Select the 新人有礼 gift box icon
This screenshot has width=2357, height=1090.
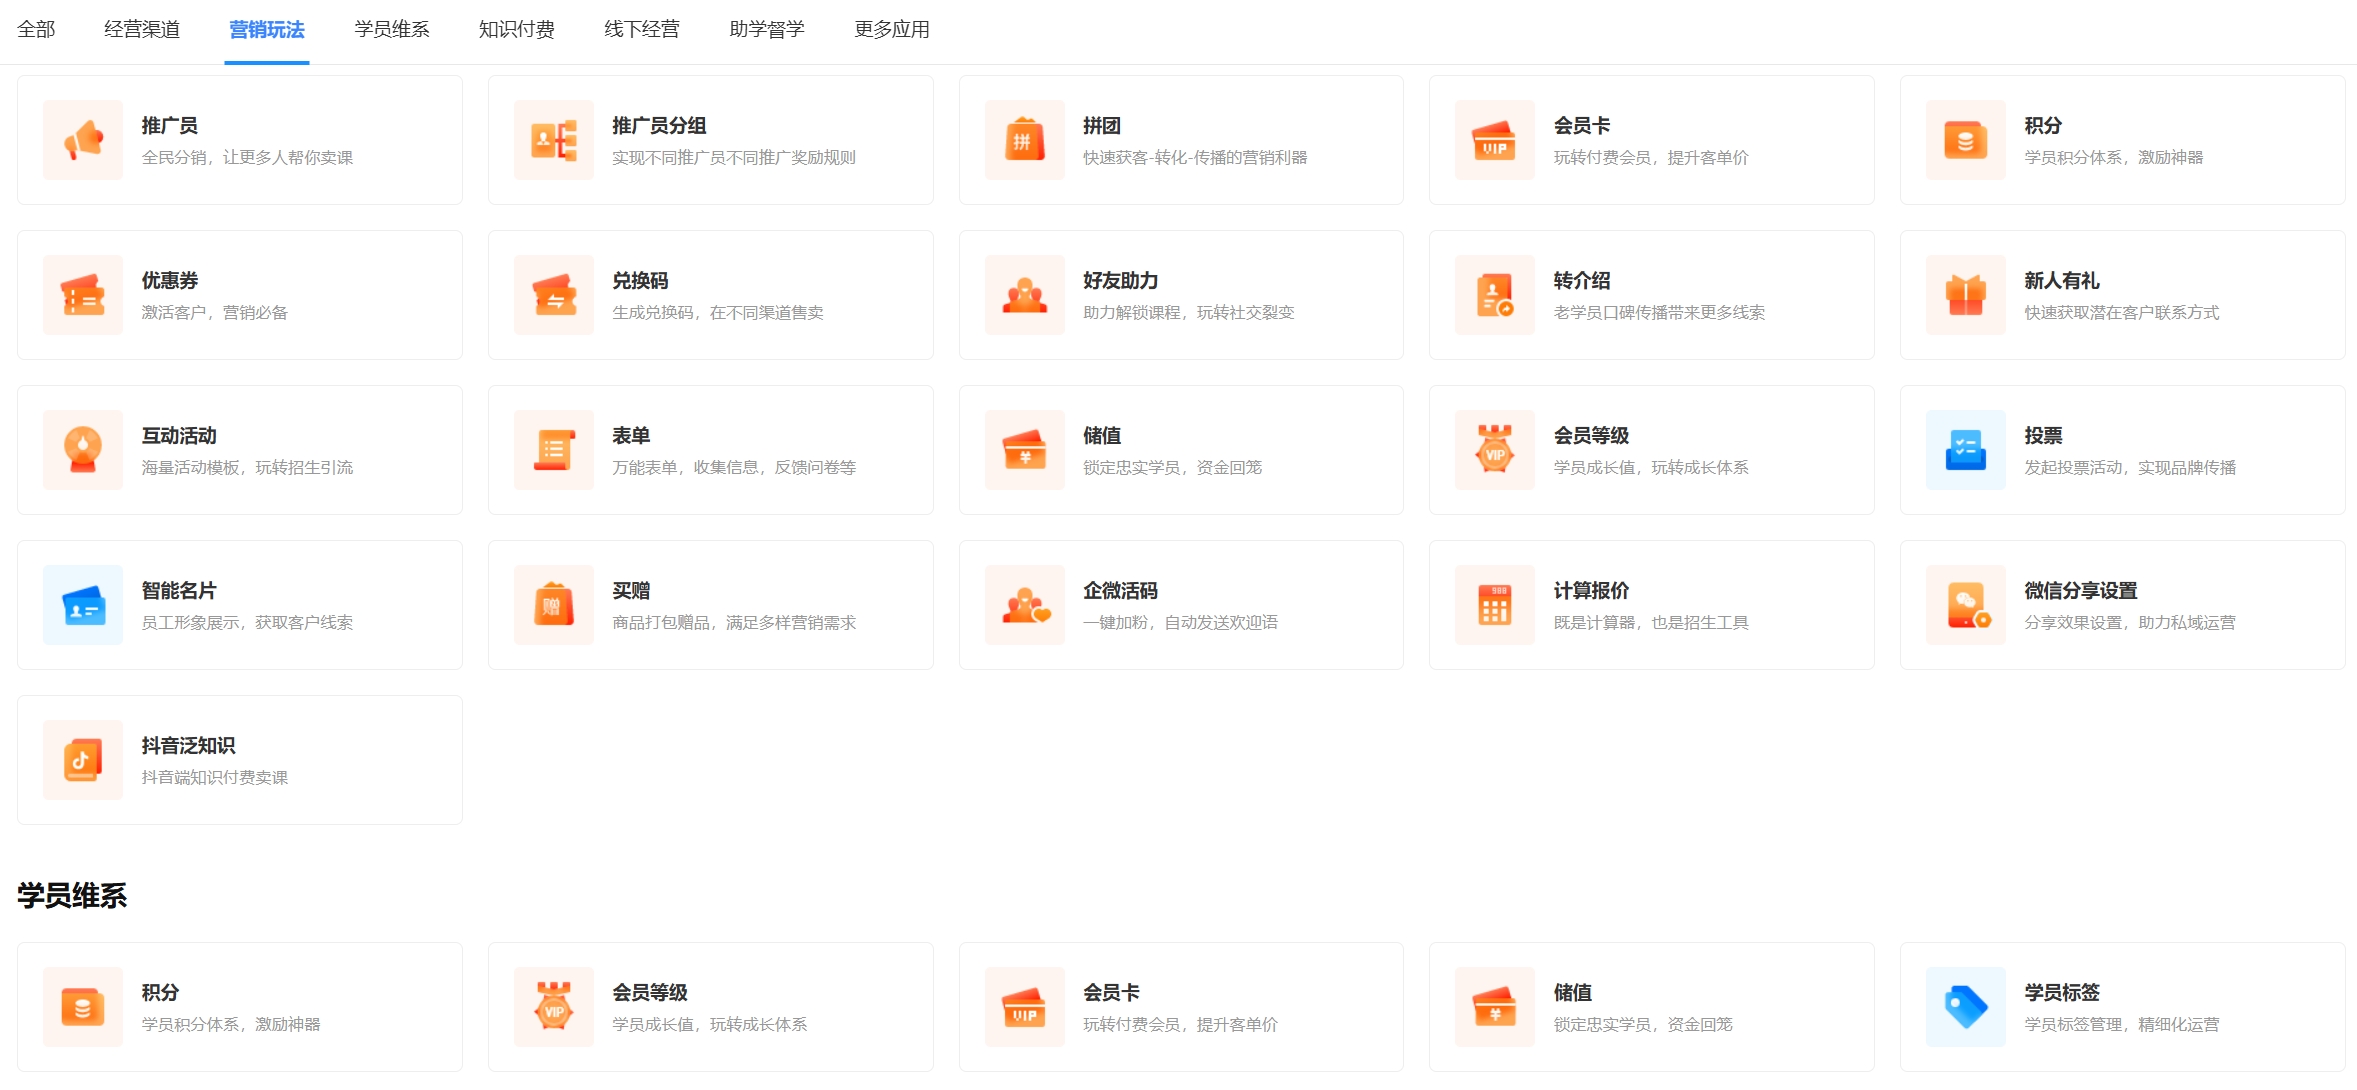(x=1965, y=295)
